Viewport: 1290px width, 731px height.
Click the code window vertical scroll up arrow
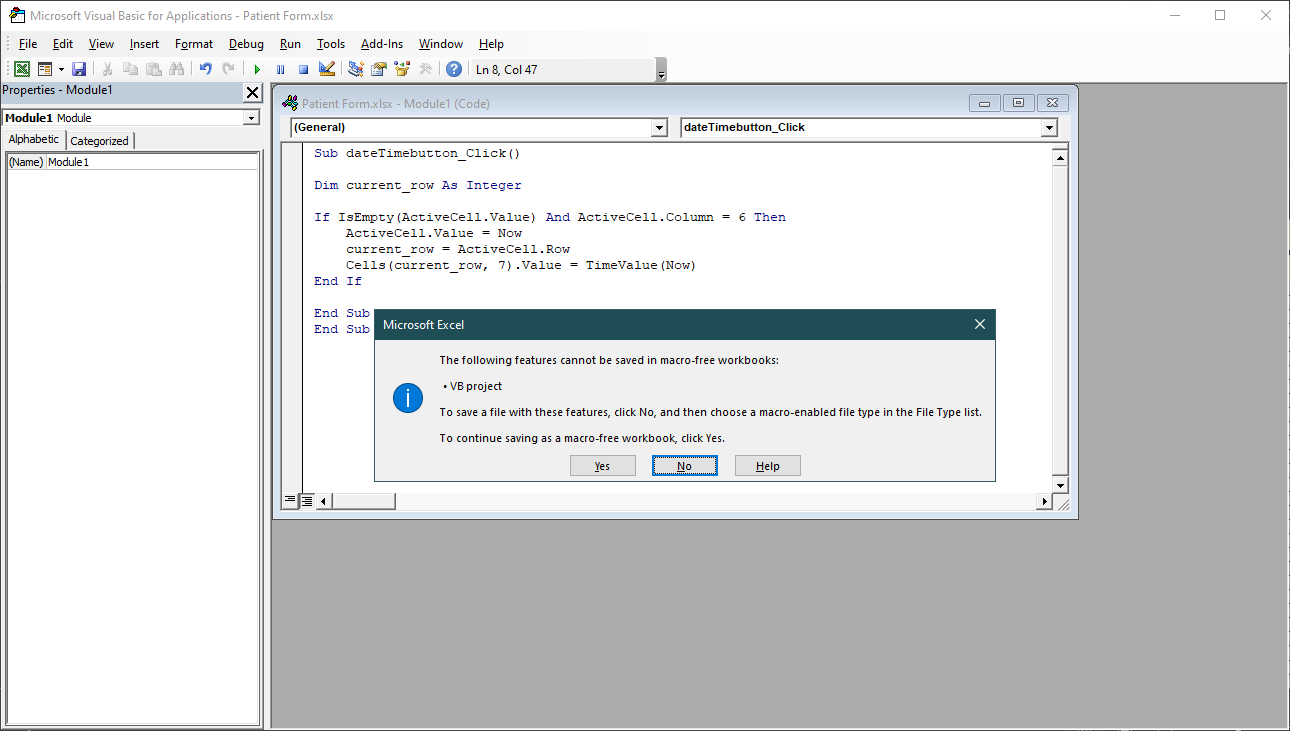1061,158
